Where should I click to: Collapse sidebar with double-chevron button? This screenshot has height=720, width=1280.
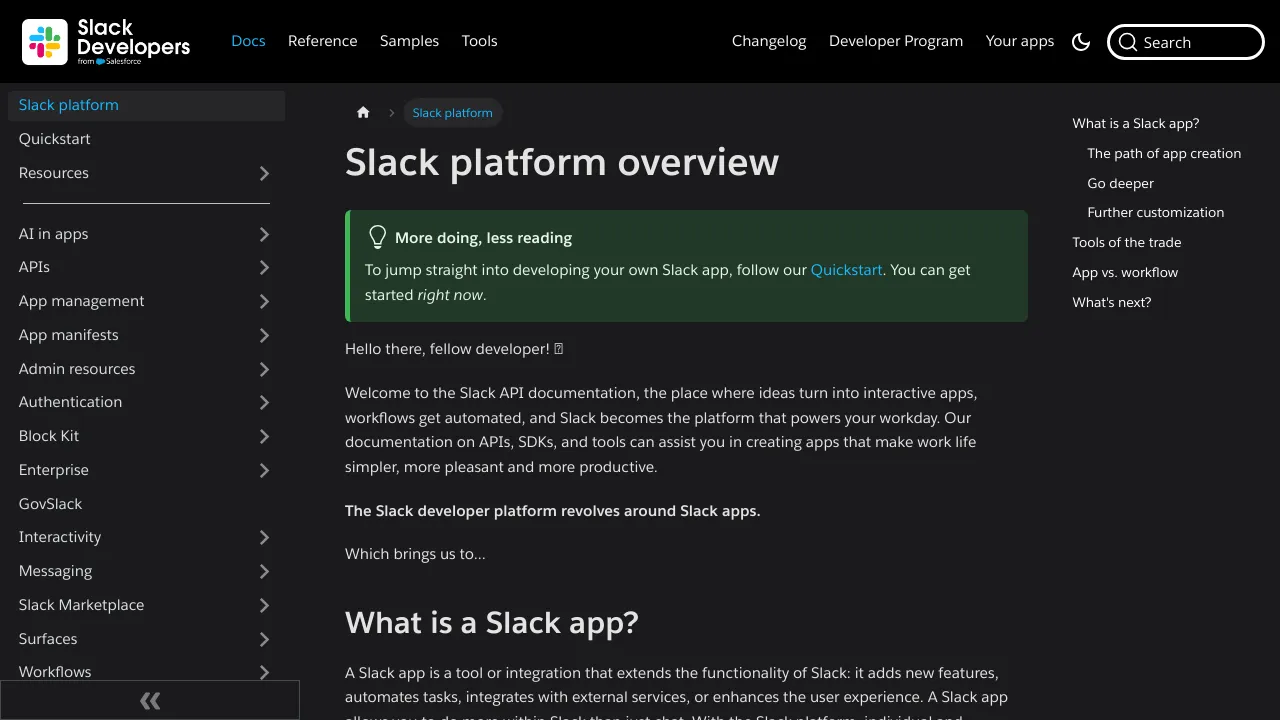tap(150, 701)
